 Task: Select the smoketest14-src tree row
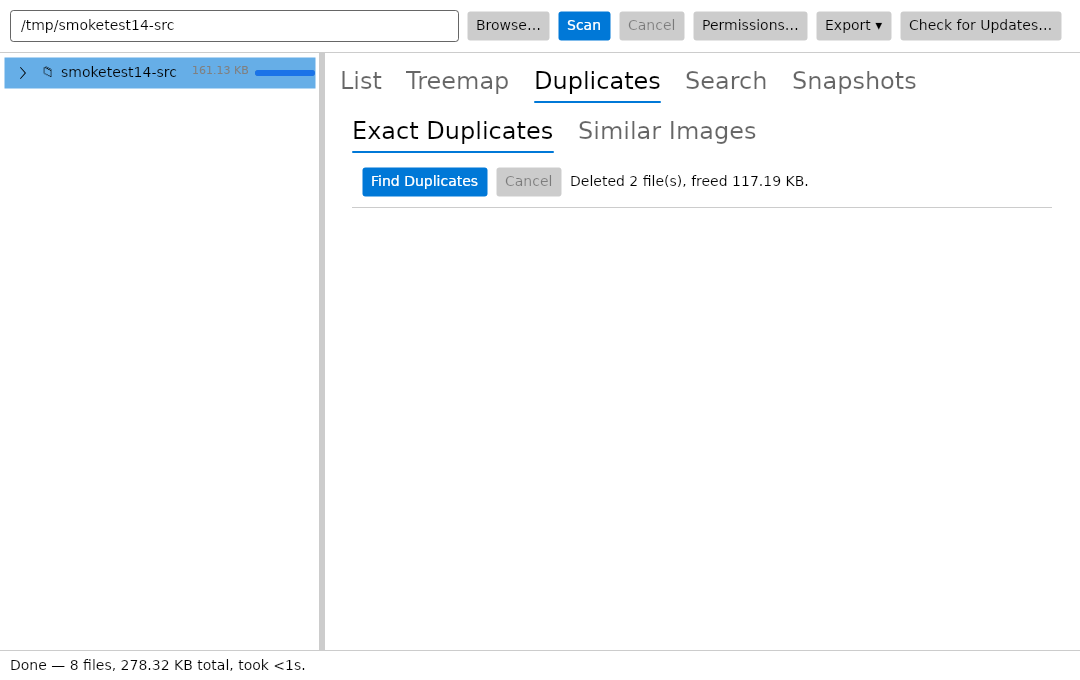pyautogui.click(x=160, y=73)
